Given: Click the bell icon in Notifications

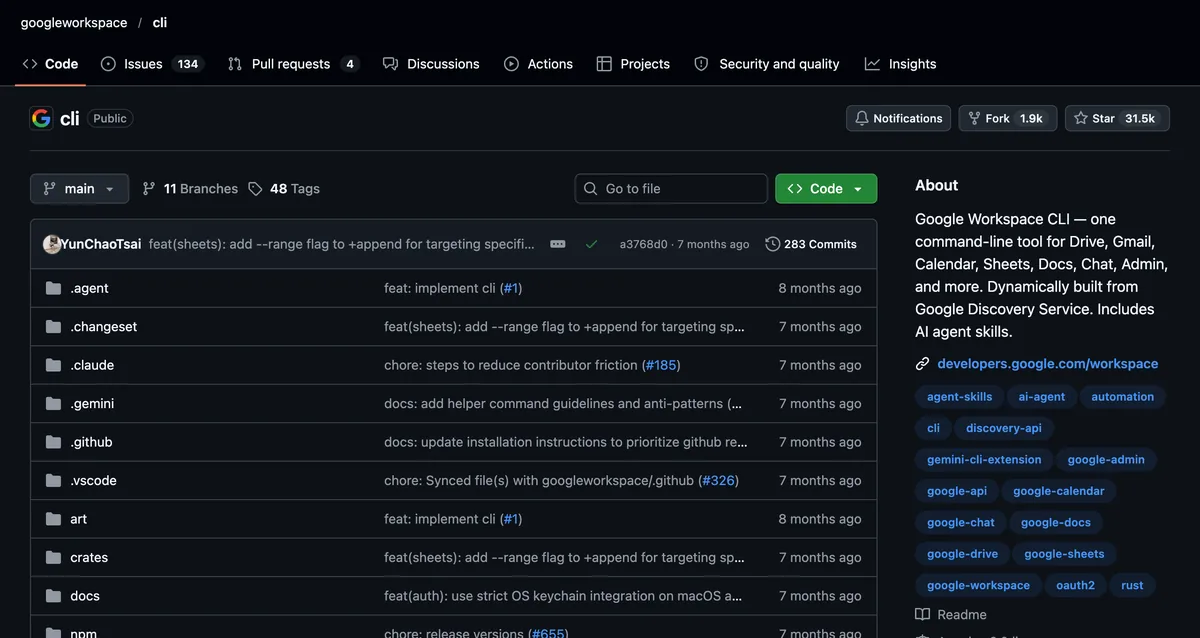Looking at the screenshot, I should tap(862, 118).
